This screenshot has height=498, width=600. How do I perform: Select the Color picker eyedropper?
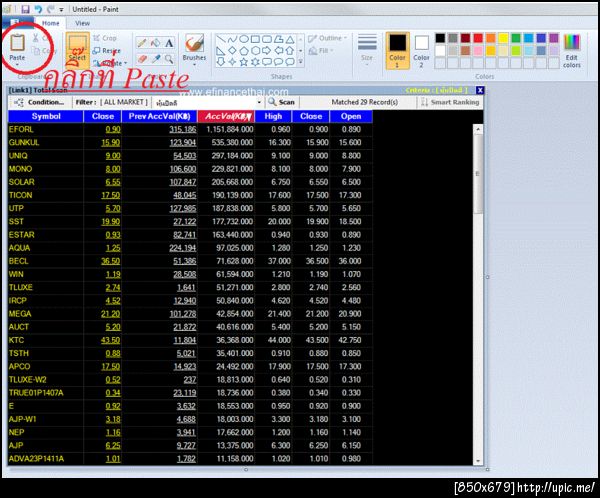pos(155,59)
